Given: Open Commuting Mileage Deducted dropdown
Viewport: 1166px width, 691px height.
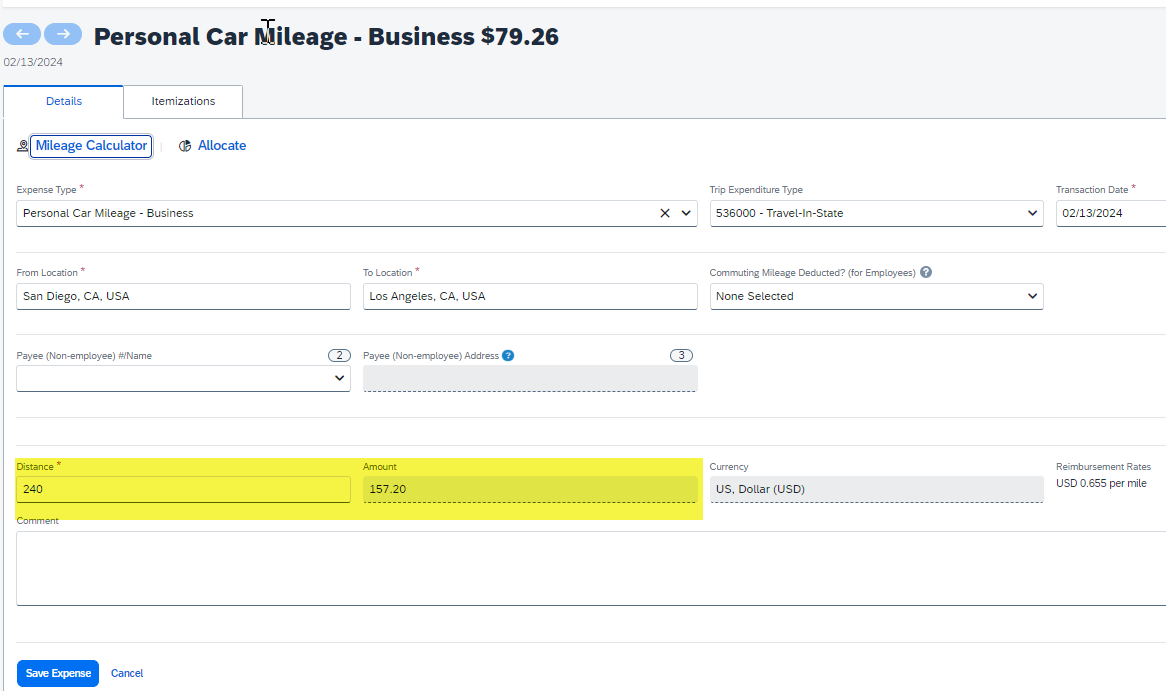Looking at the screenshot, I should (876, 296).
